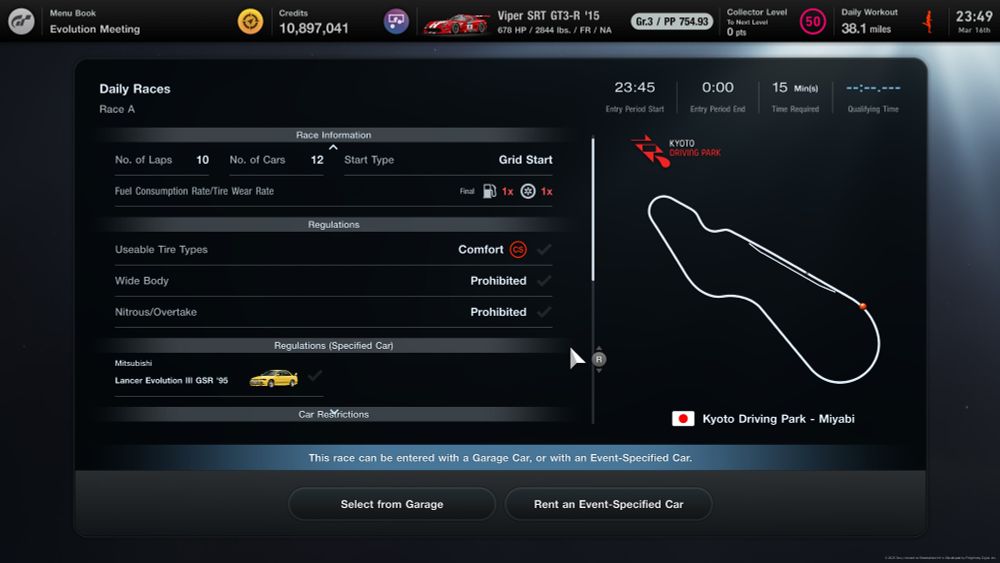Click the tire wear rate icon
This screenshot has width=1000, height=563.
coord(528,191)
